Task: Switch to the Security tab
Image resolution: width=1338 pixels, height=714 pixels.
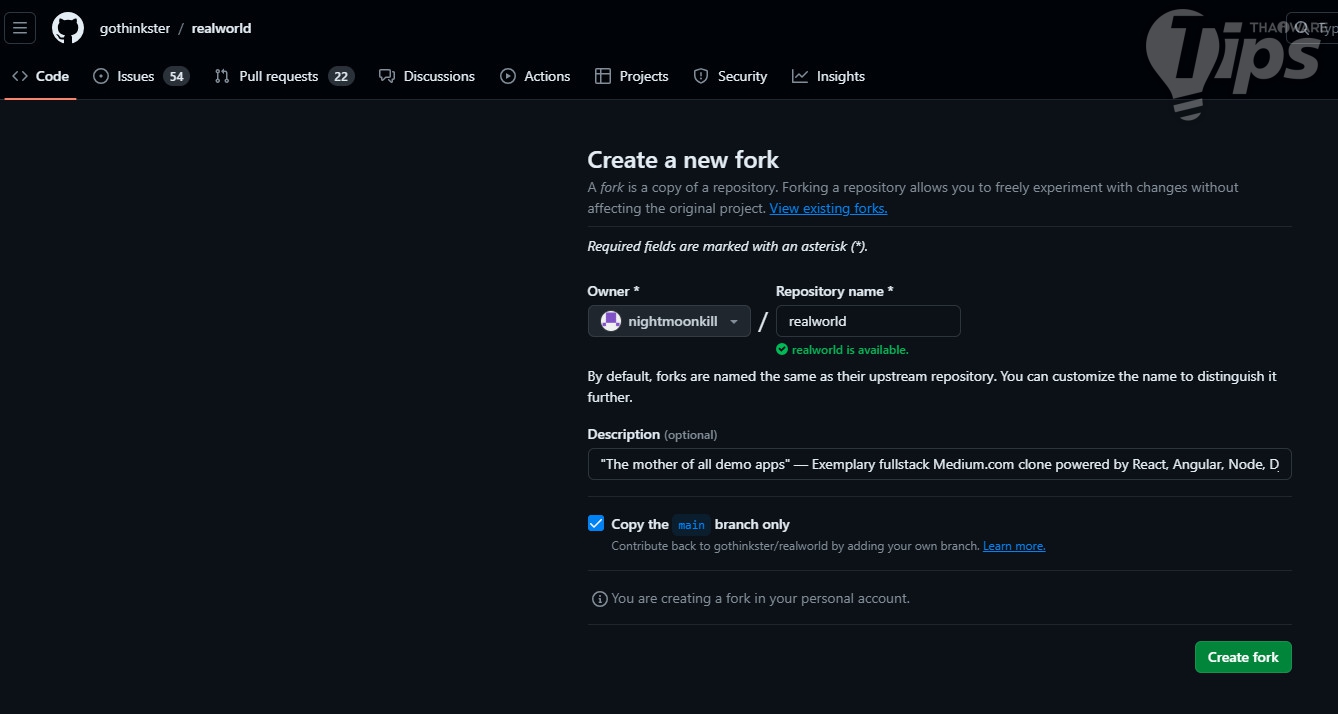Action: 730,76
